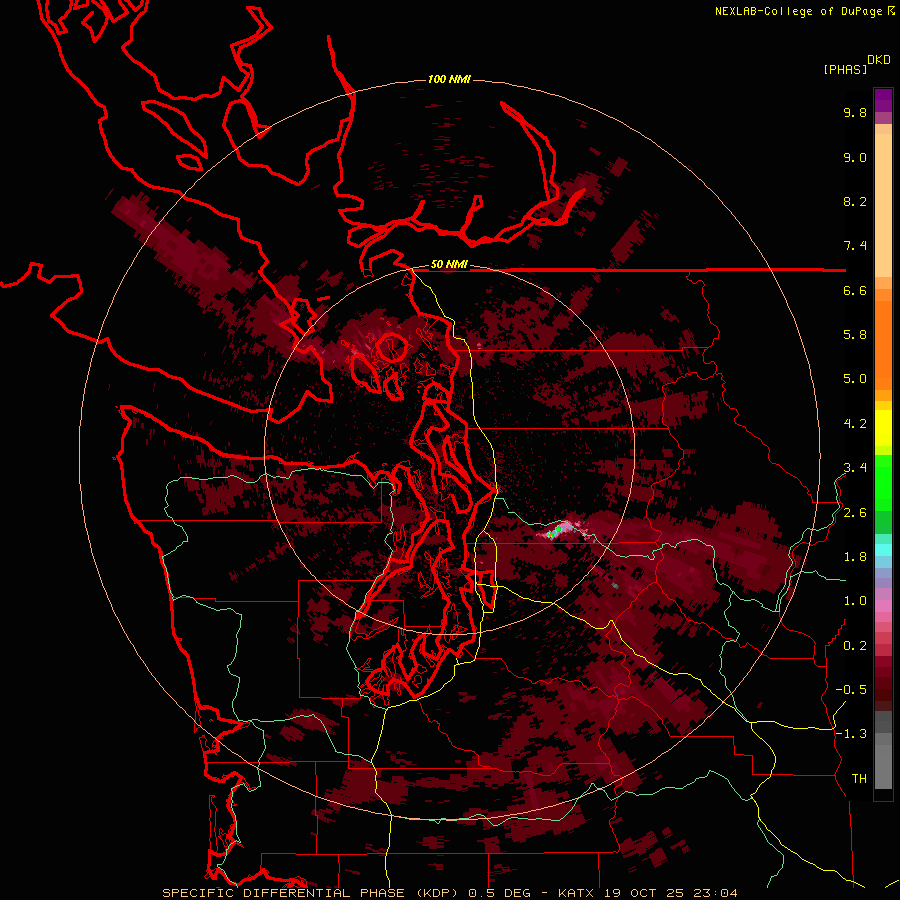Pick the yellow color scale band

(883, 428)
